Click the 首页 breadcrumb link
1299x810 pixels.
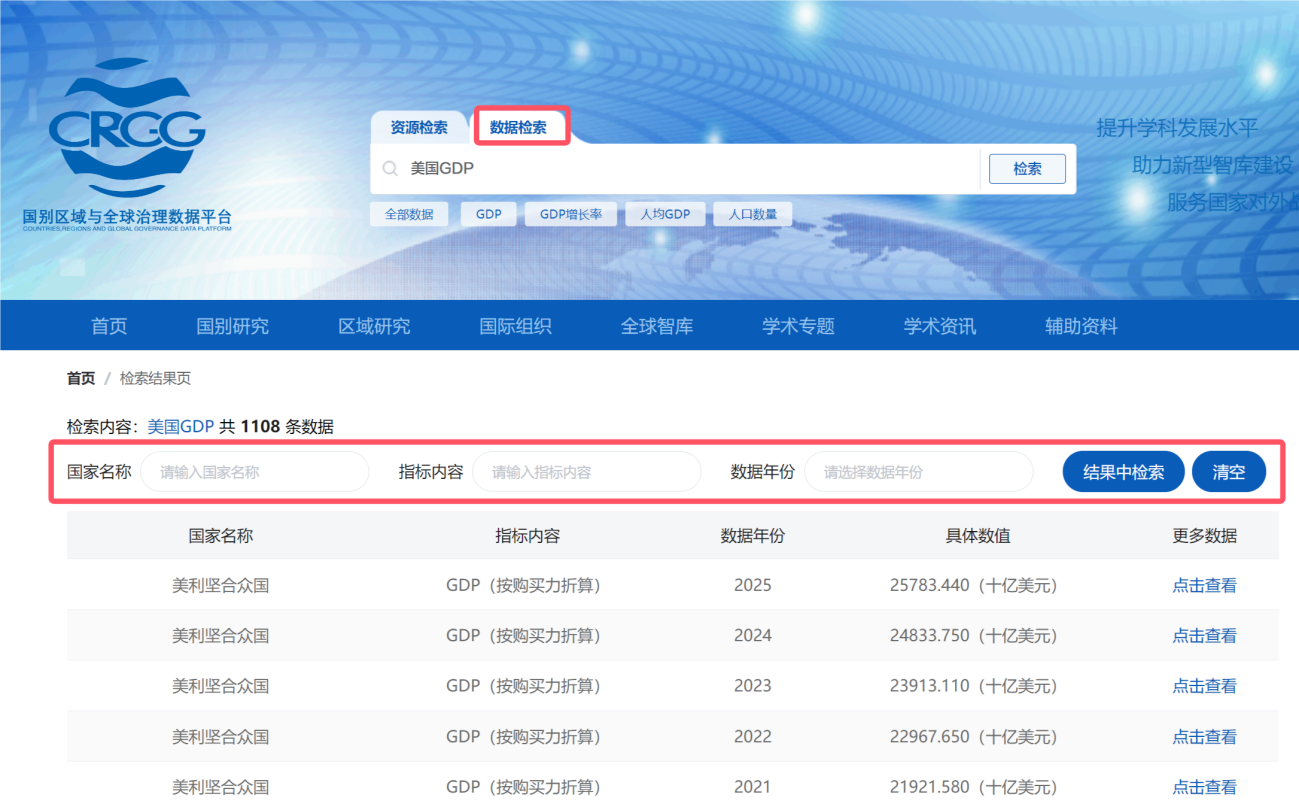coord(81,378)
